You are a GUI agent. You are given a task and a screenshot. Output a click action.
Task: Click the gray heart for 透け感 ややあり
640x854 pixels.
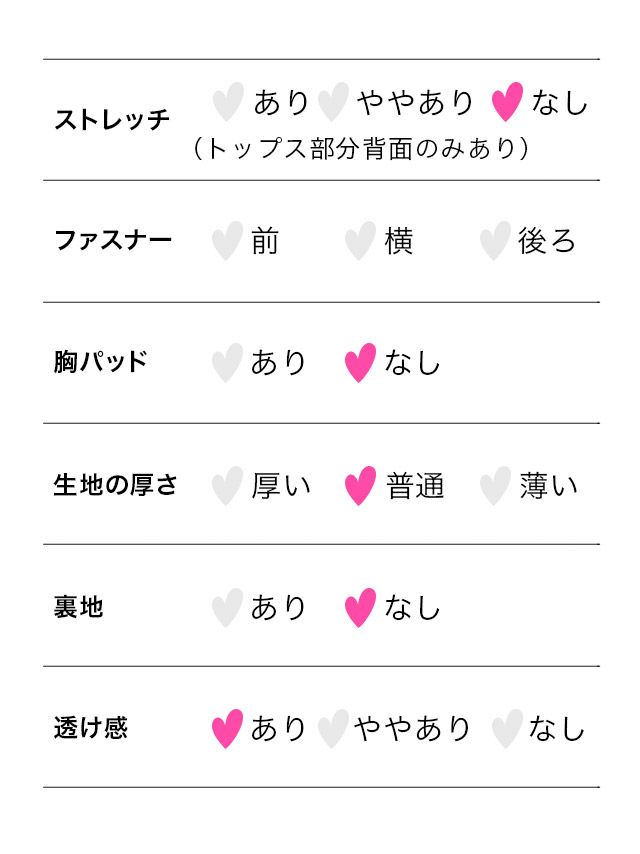tap(332, 729)
